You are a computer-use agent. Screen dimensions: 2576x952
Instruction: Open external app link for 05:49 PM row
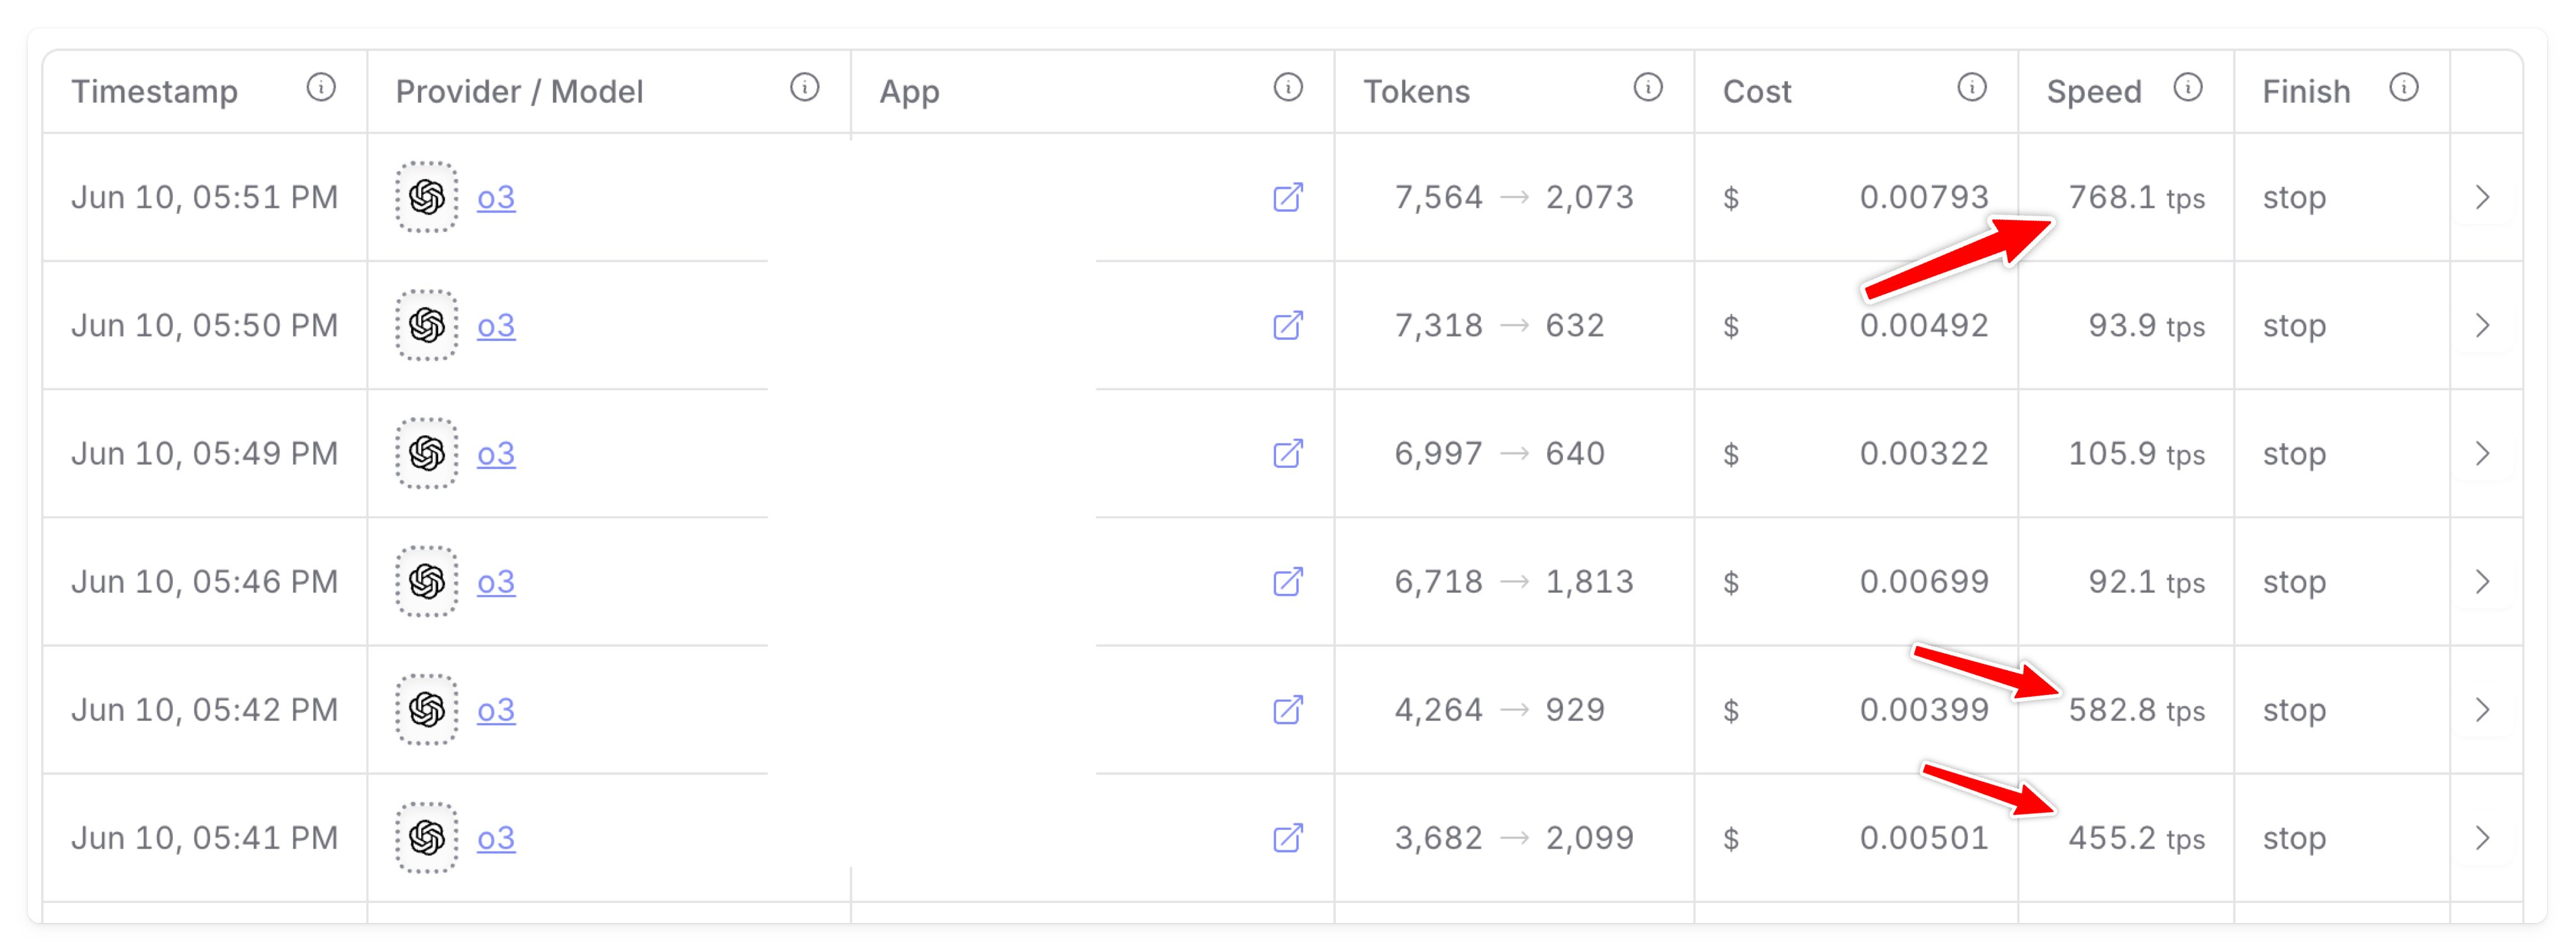[x=1288, y=453]
